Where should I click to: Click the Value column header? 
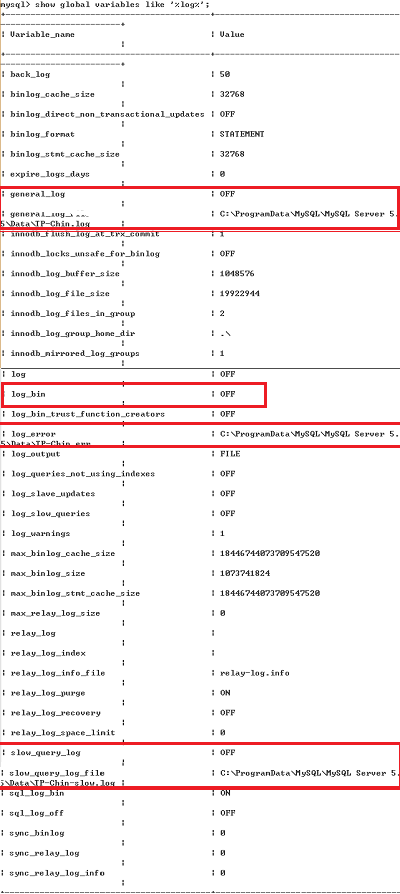232,35
